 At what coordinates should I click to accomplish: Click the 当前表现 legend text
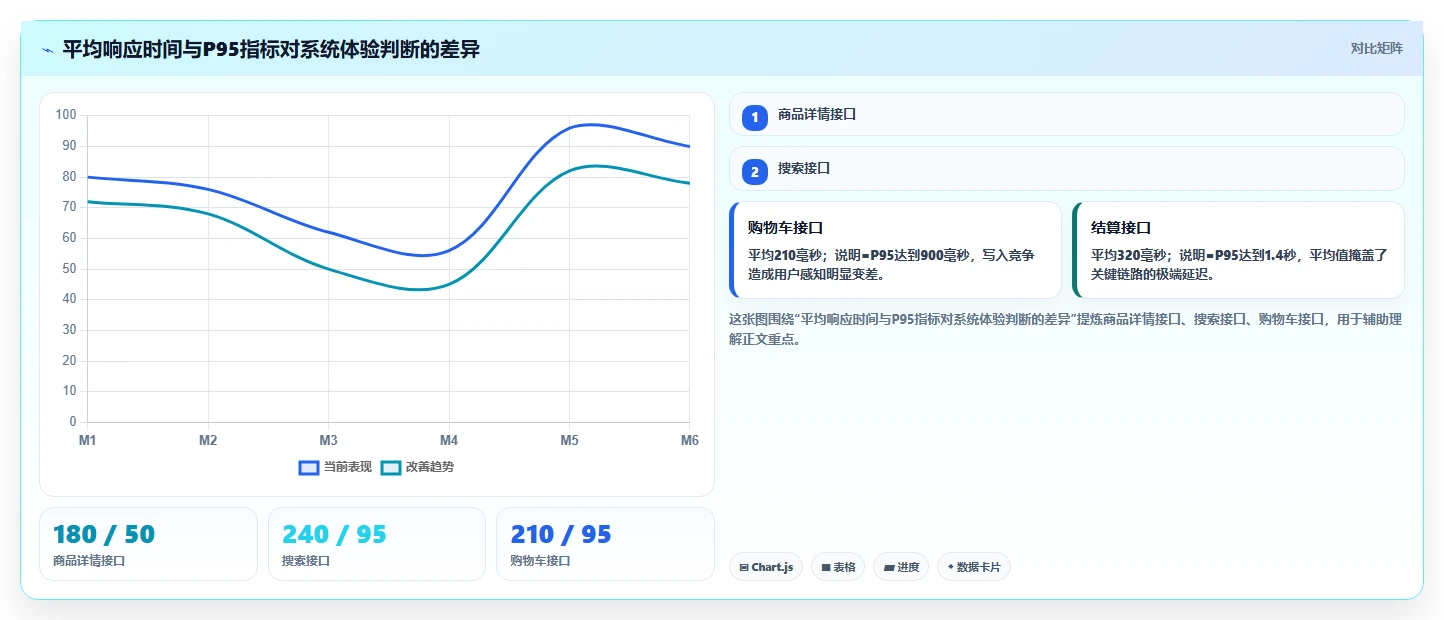tap(348, 467)
